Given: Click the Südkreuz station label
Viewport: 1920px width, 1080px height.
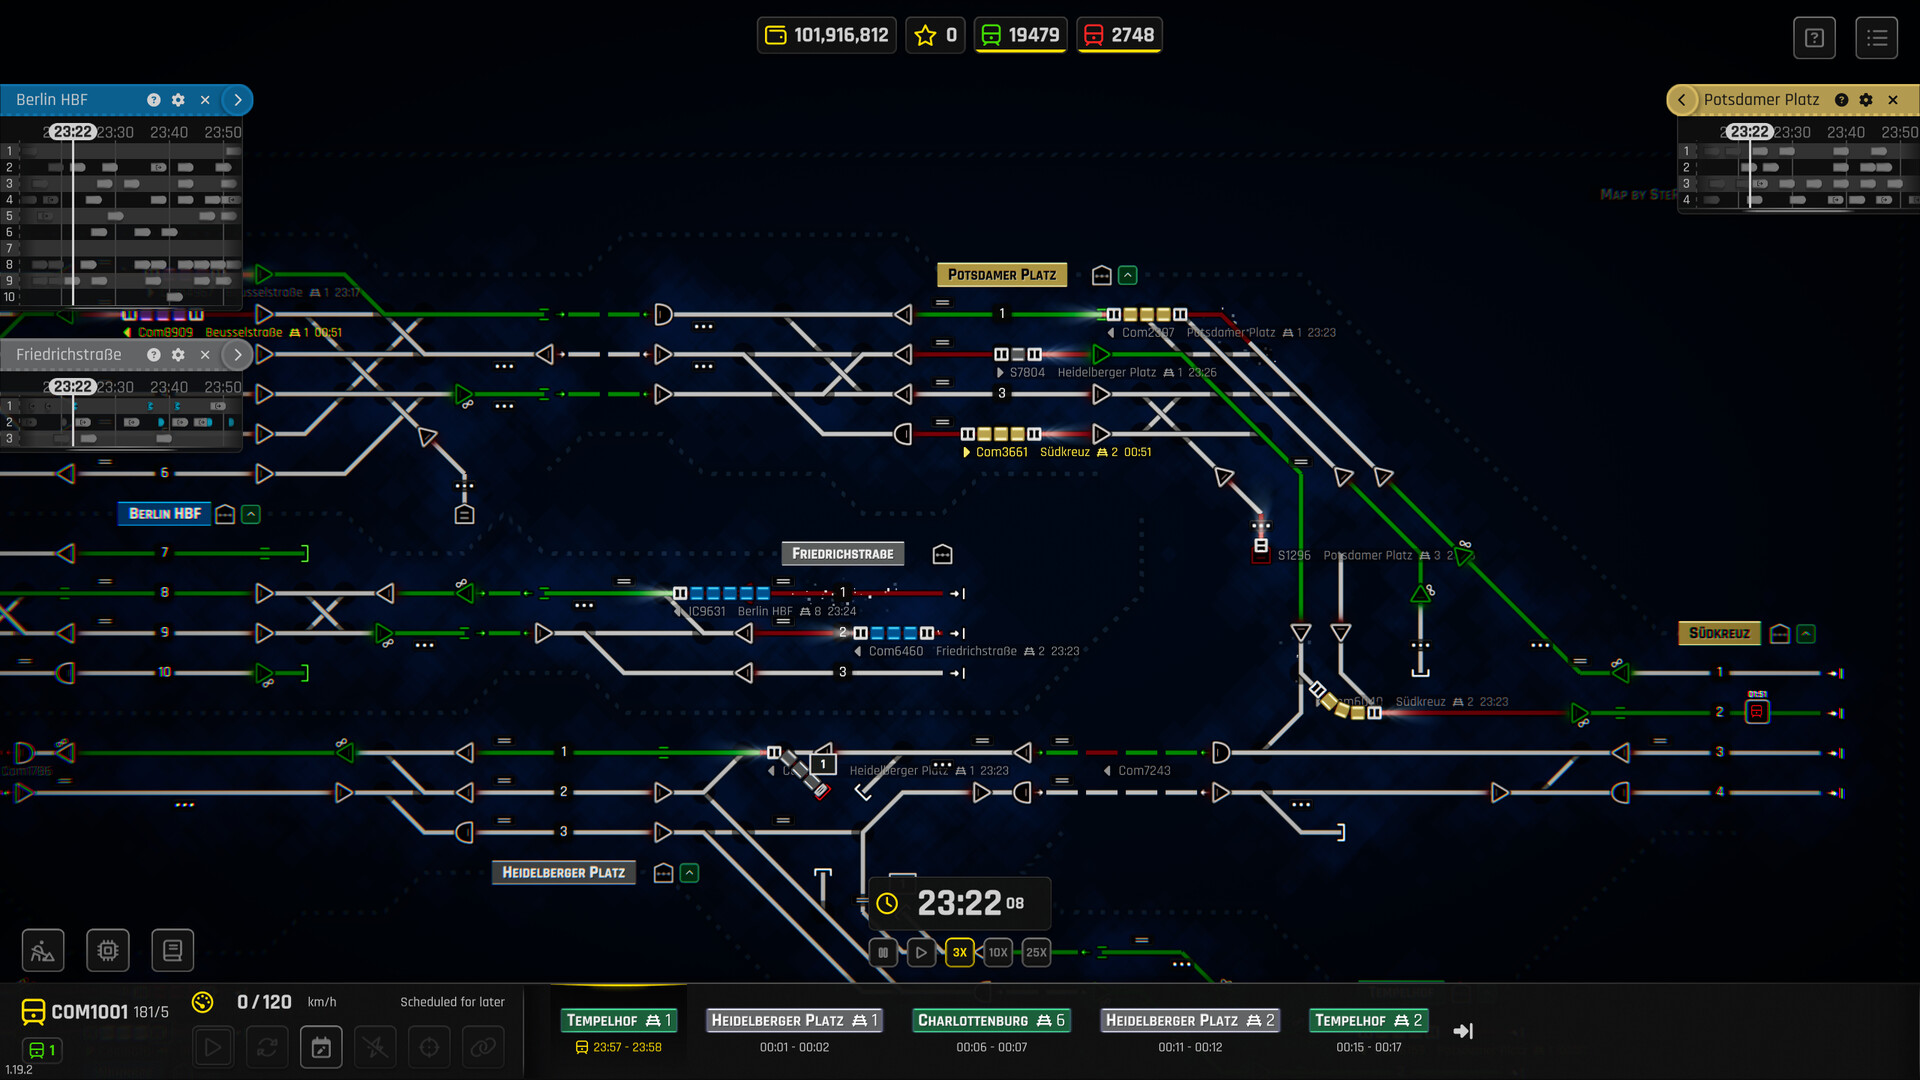Looking at the screenshot, I should pos(1719,633).
